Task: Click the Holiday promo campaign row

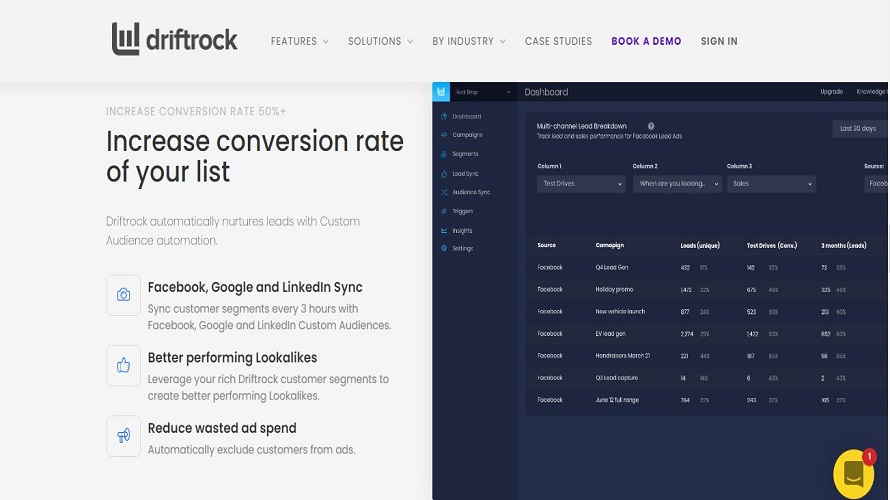Action: (x=707, y=289)
